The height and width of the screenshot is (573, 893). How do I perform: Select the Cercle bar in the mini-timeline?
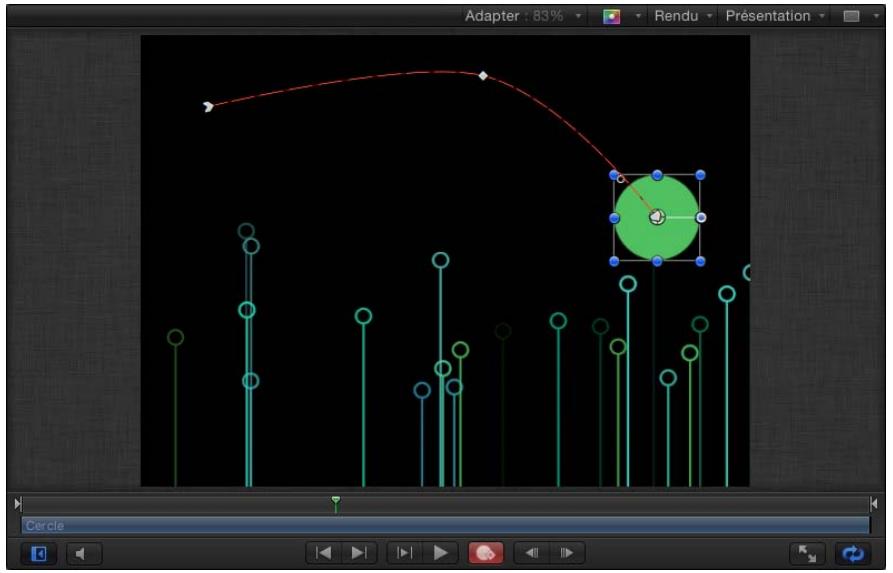pyautogui.click(x=445, y=525)
